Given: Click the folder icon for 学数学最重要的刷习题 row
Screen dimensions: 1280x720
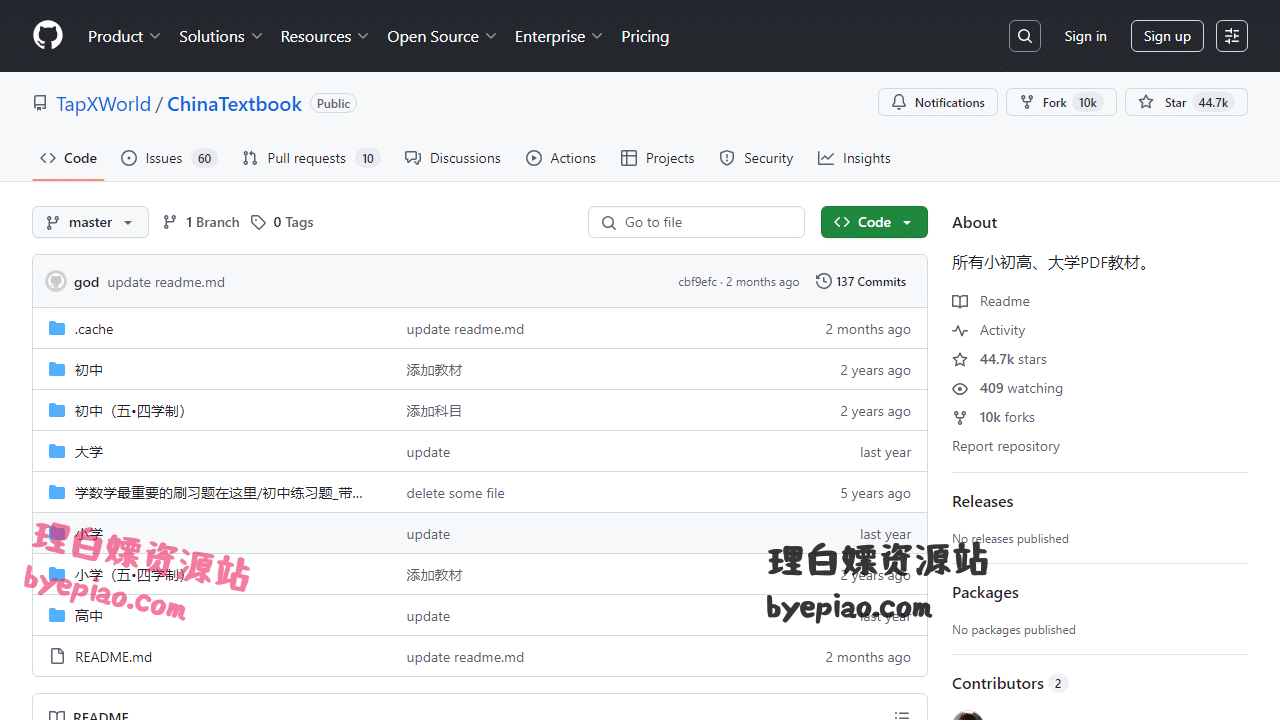Looking at the screenshot, I should click(x=57, y=493).
